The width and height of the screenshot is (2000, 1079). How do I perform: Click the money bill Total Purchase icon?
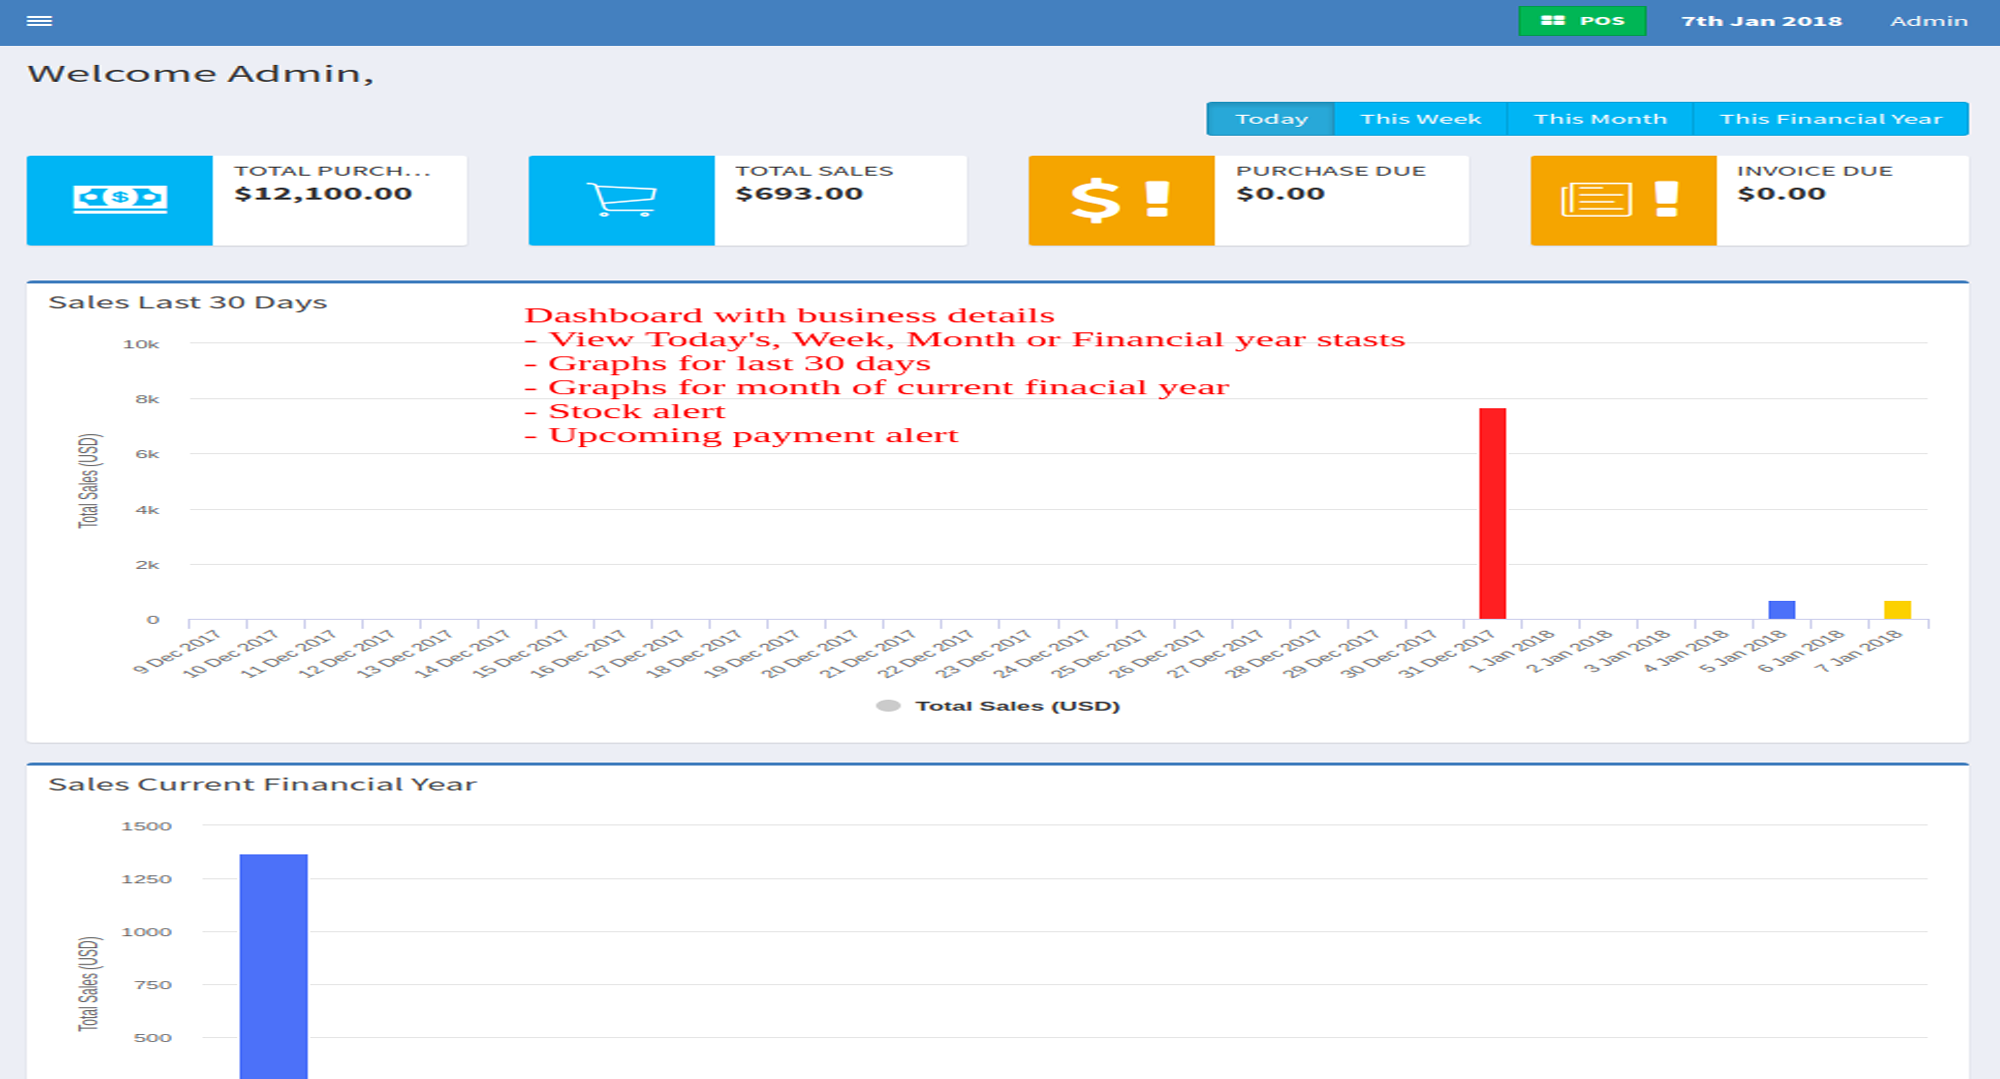(x=119, y=199)
